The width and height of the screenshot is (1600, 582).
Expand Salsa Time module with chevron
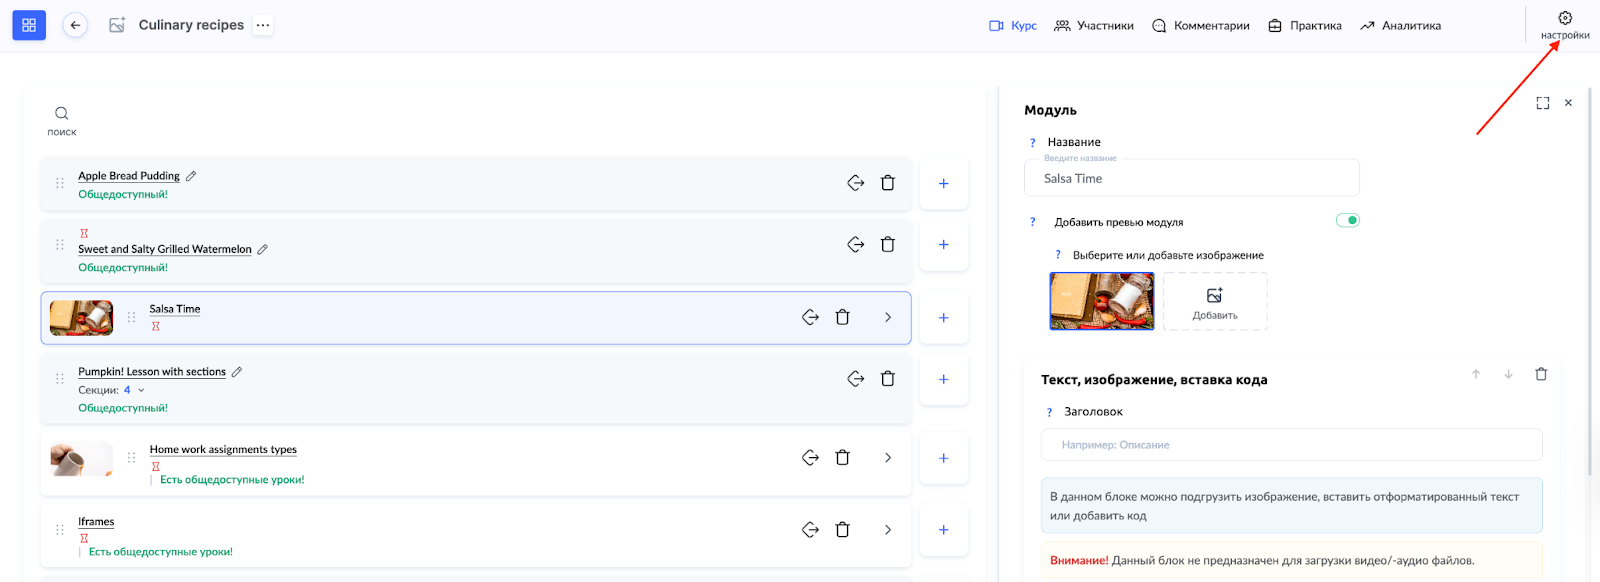(887, 317)
